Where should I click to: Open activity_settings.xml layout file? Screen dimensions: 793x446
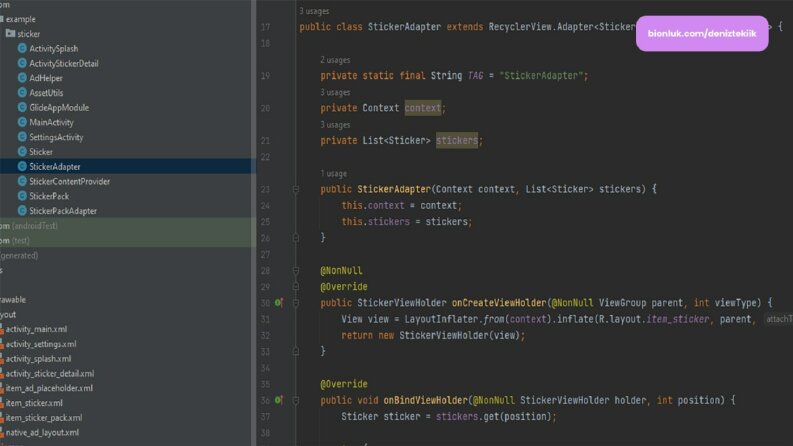tap(41, 344)
